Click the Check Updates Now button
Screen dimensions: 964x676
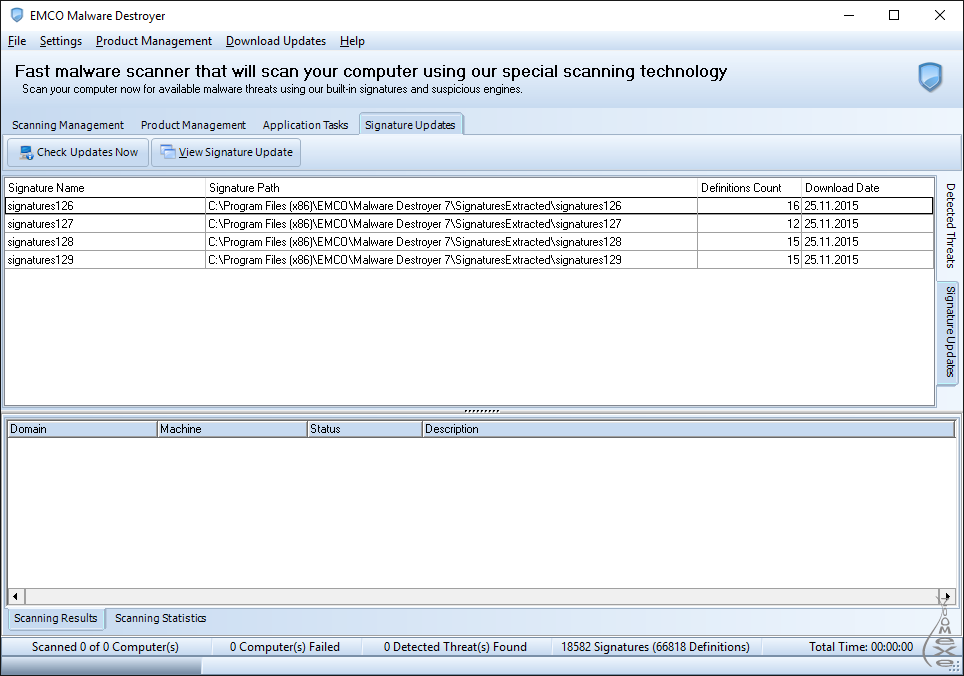[78, 152]
